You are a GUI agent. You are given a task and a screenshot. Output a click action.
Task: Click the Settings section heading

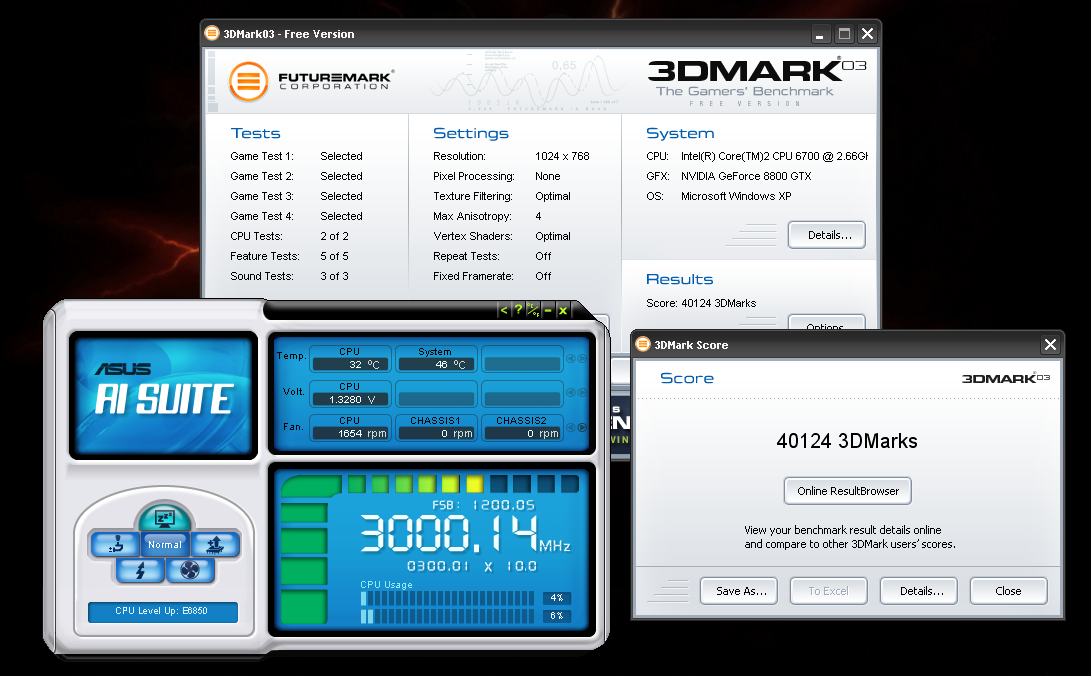coord(470,134)
